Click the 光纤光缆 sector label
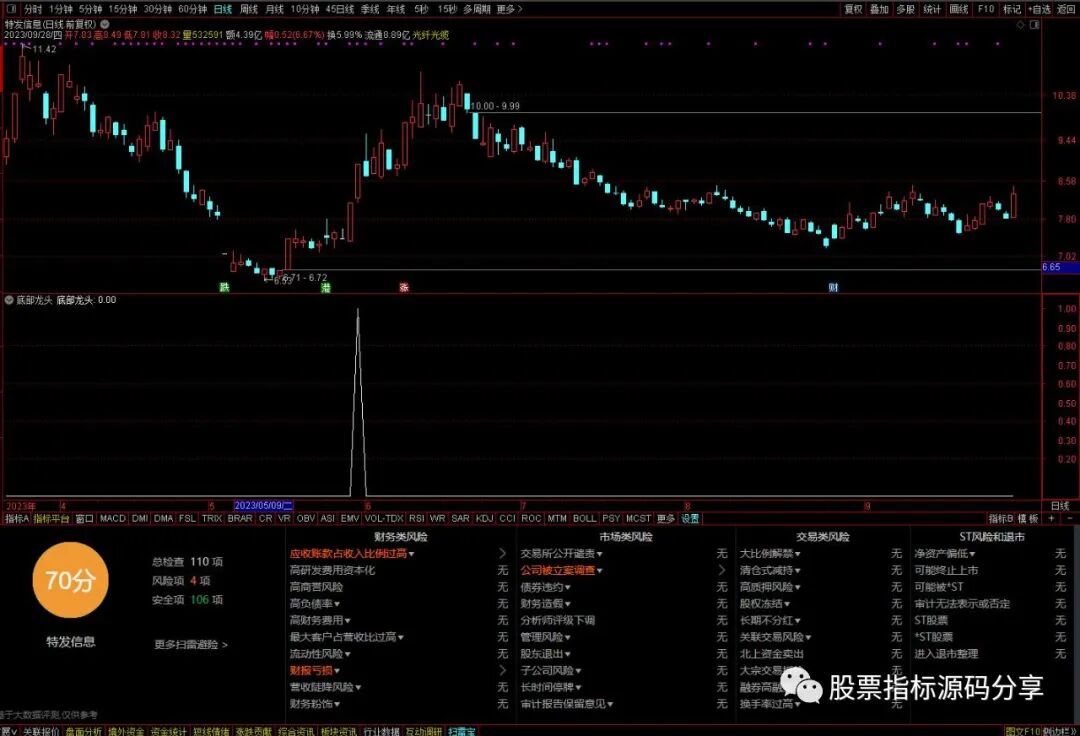 [430, 34]
